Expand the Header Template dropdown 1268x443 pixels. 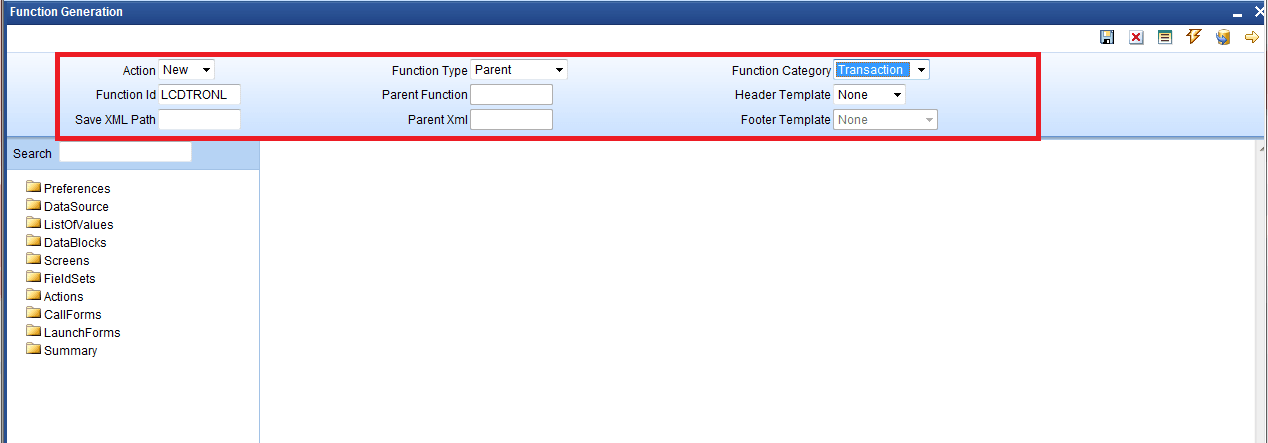870,95
